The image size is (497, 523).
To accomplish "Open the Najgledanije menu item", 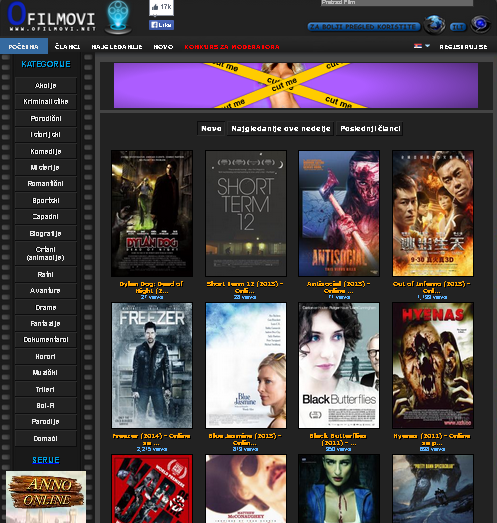I will pos(117,47).
